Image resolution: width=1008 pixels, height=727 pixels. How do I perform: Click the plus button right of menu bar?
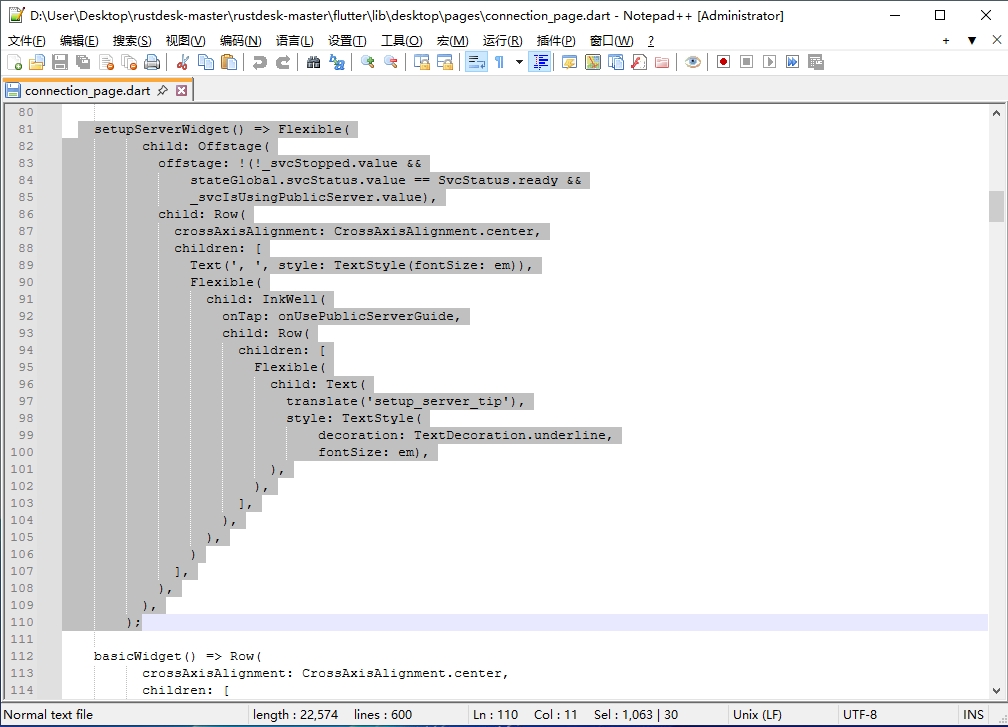point(946,40)
